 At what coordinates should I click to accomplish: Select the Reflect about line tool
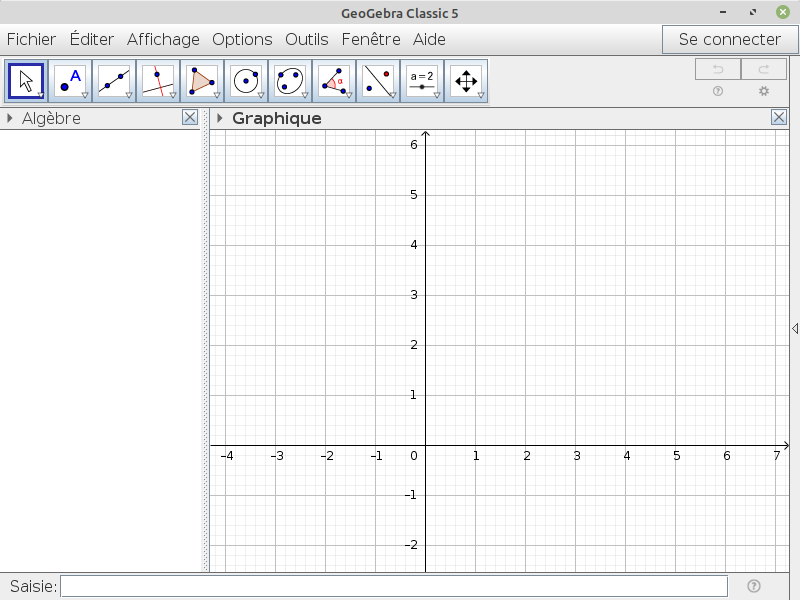coord(378,81)
